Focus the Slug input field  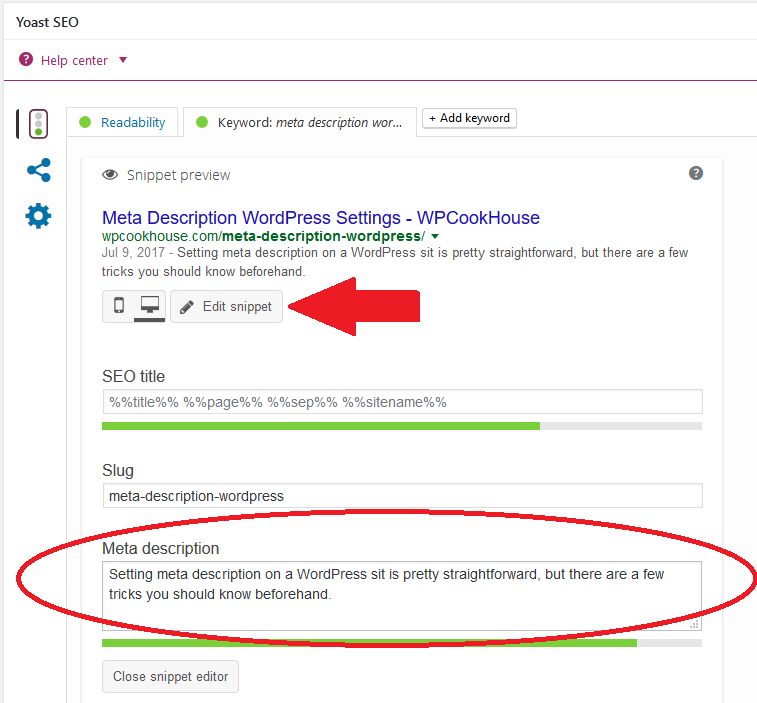tap(402, 496)
